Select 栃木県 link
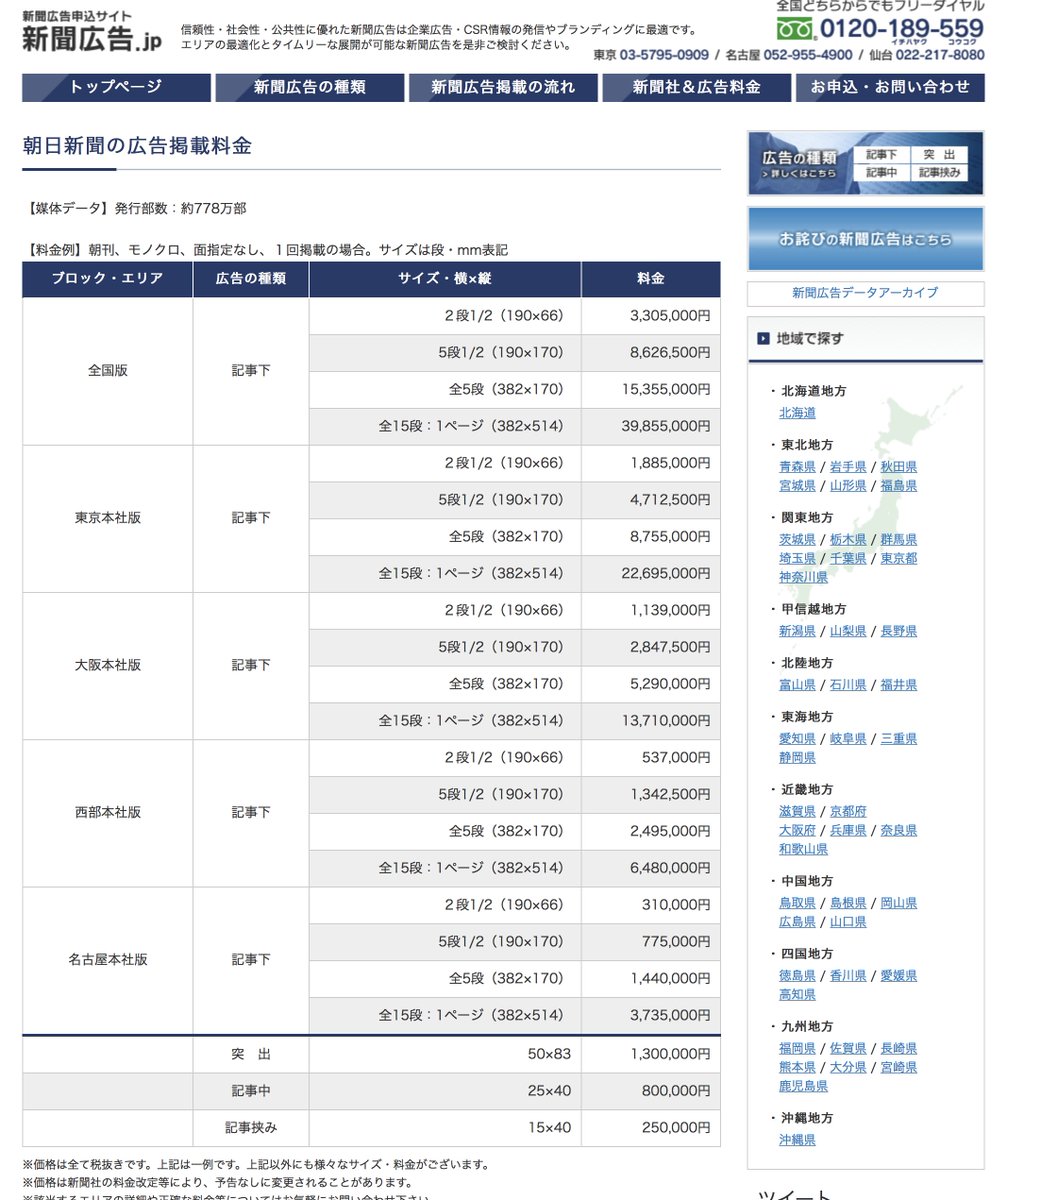Viewport: 1041px width, 1200px height. pos(849,540)
